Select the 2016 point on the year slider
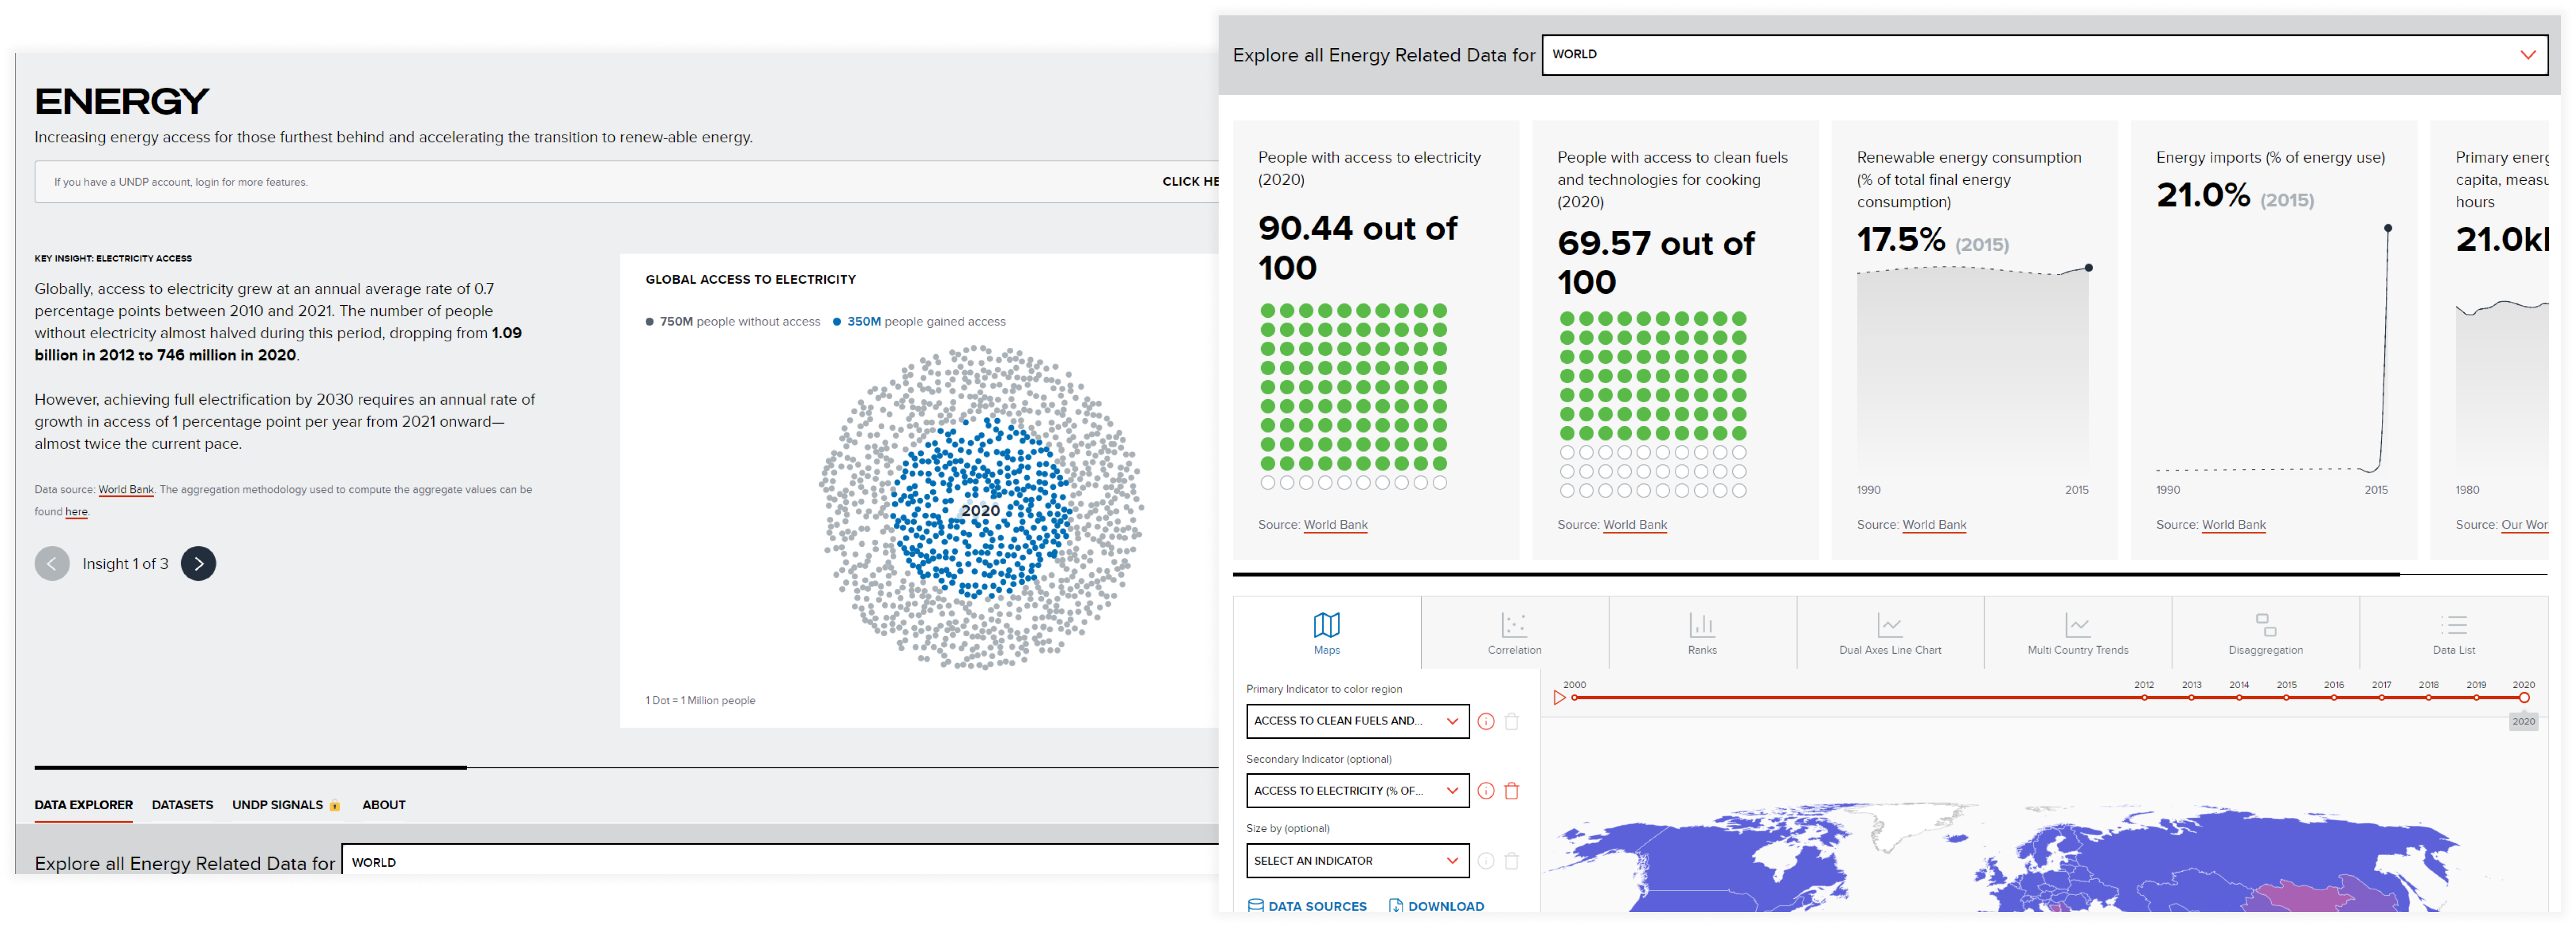The height and width of the screenshot is (927, 2576). pos(2333,697)
